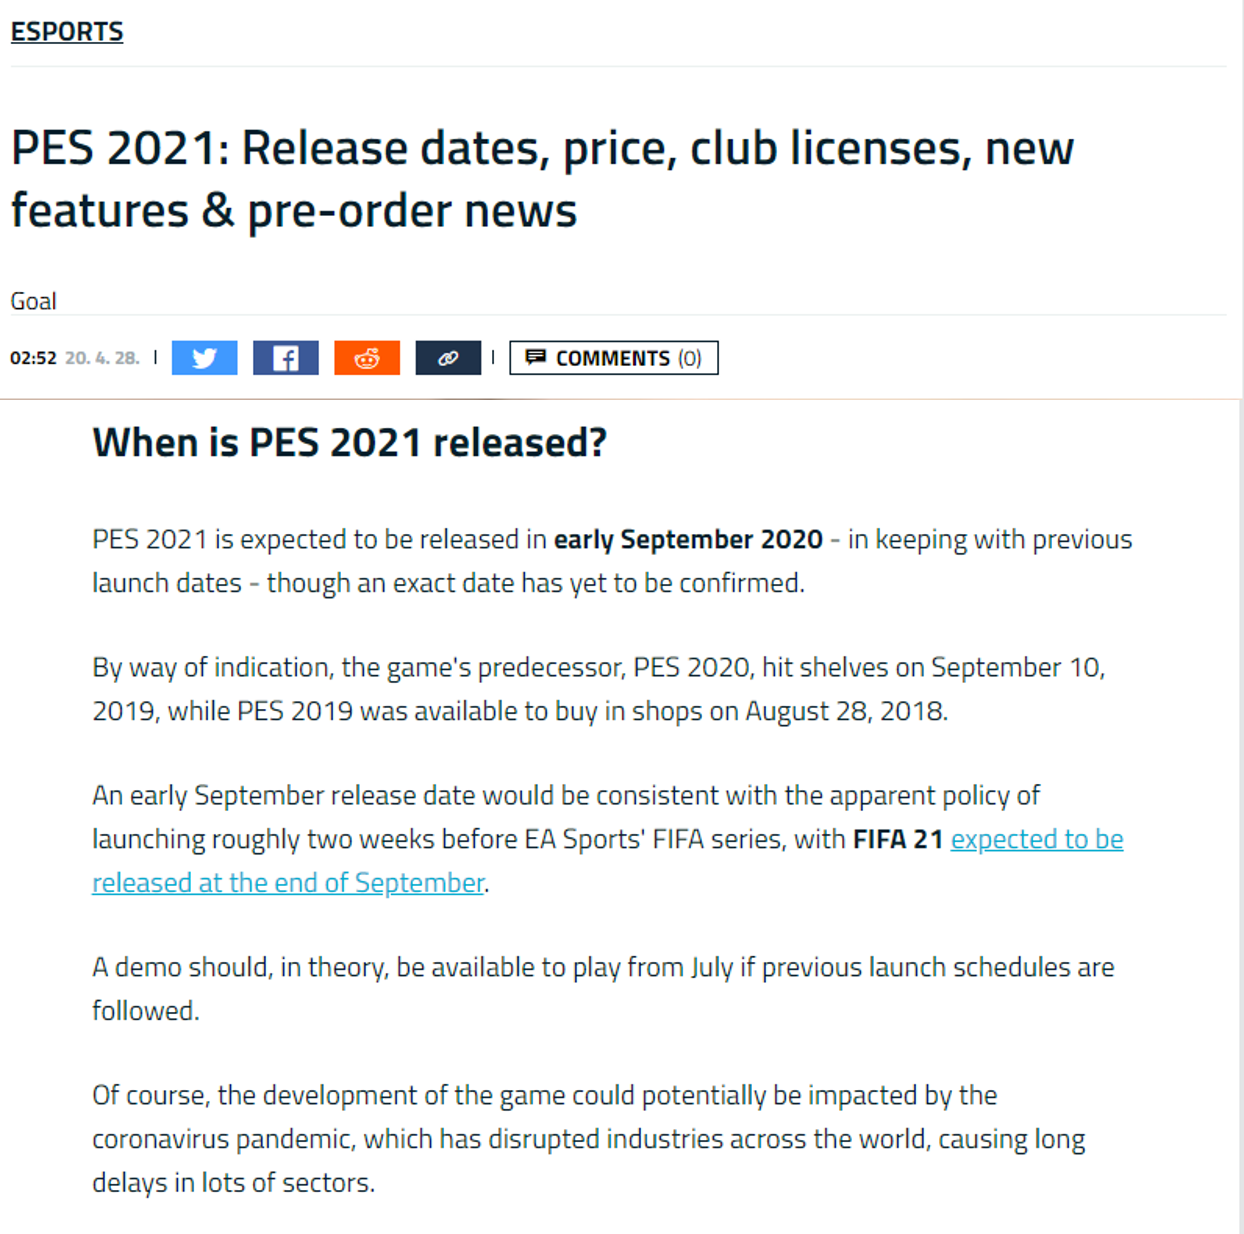The width and height of the screenshot is (1244, 1234).
Task: Click the paragraph about the coronavirus pandemic
Action: pyautogui.click(x=589, y=1139)
